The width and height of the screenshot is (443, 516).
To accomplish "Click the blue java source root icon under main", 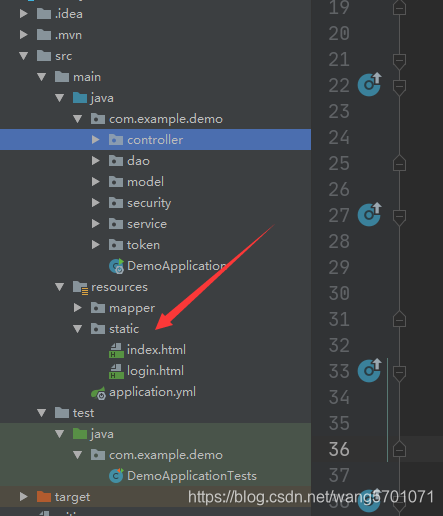I will click(x=80, y=98).
